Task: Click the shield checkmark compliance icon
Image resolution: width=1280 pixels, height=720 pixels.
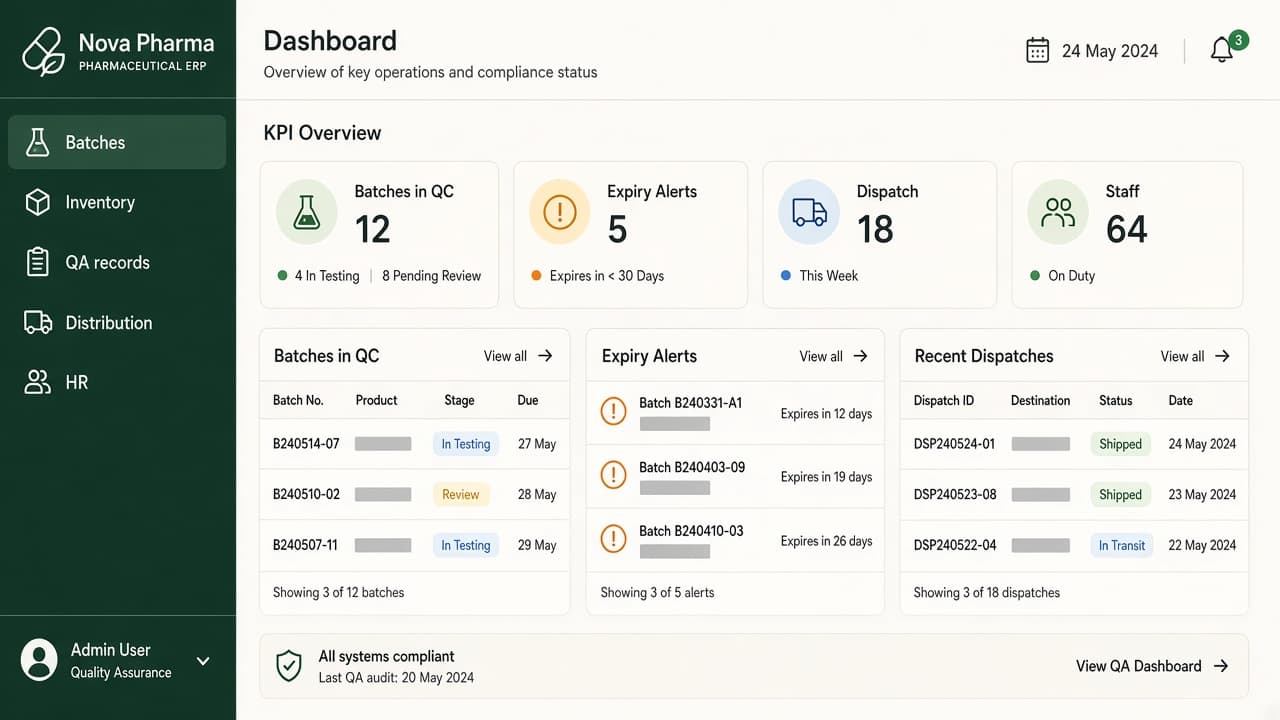Action: pos(289,666)
